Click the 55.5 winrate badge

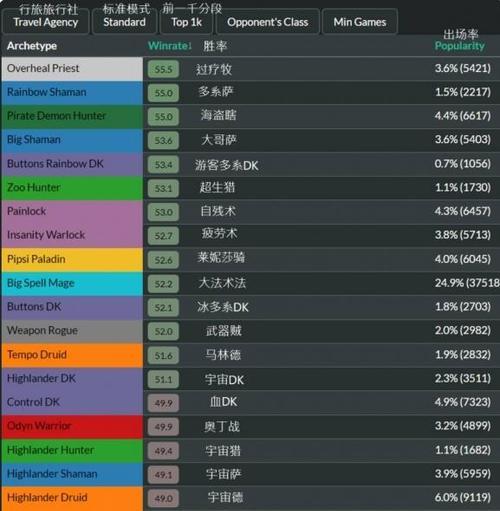[x=163, y=69]
